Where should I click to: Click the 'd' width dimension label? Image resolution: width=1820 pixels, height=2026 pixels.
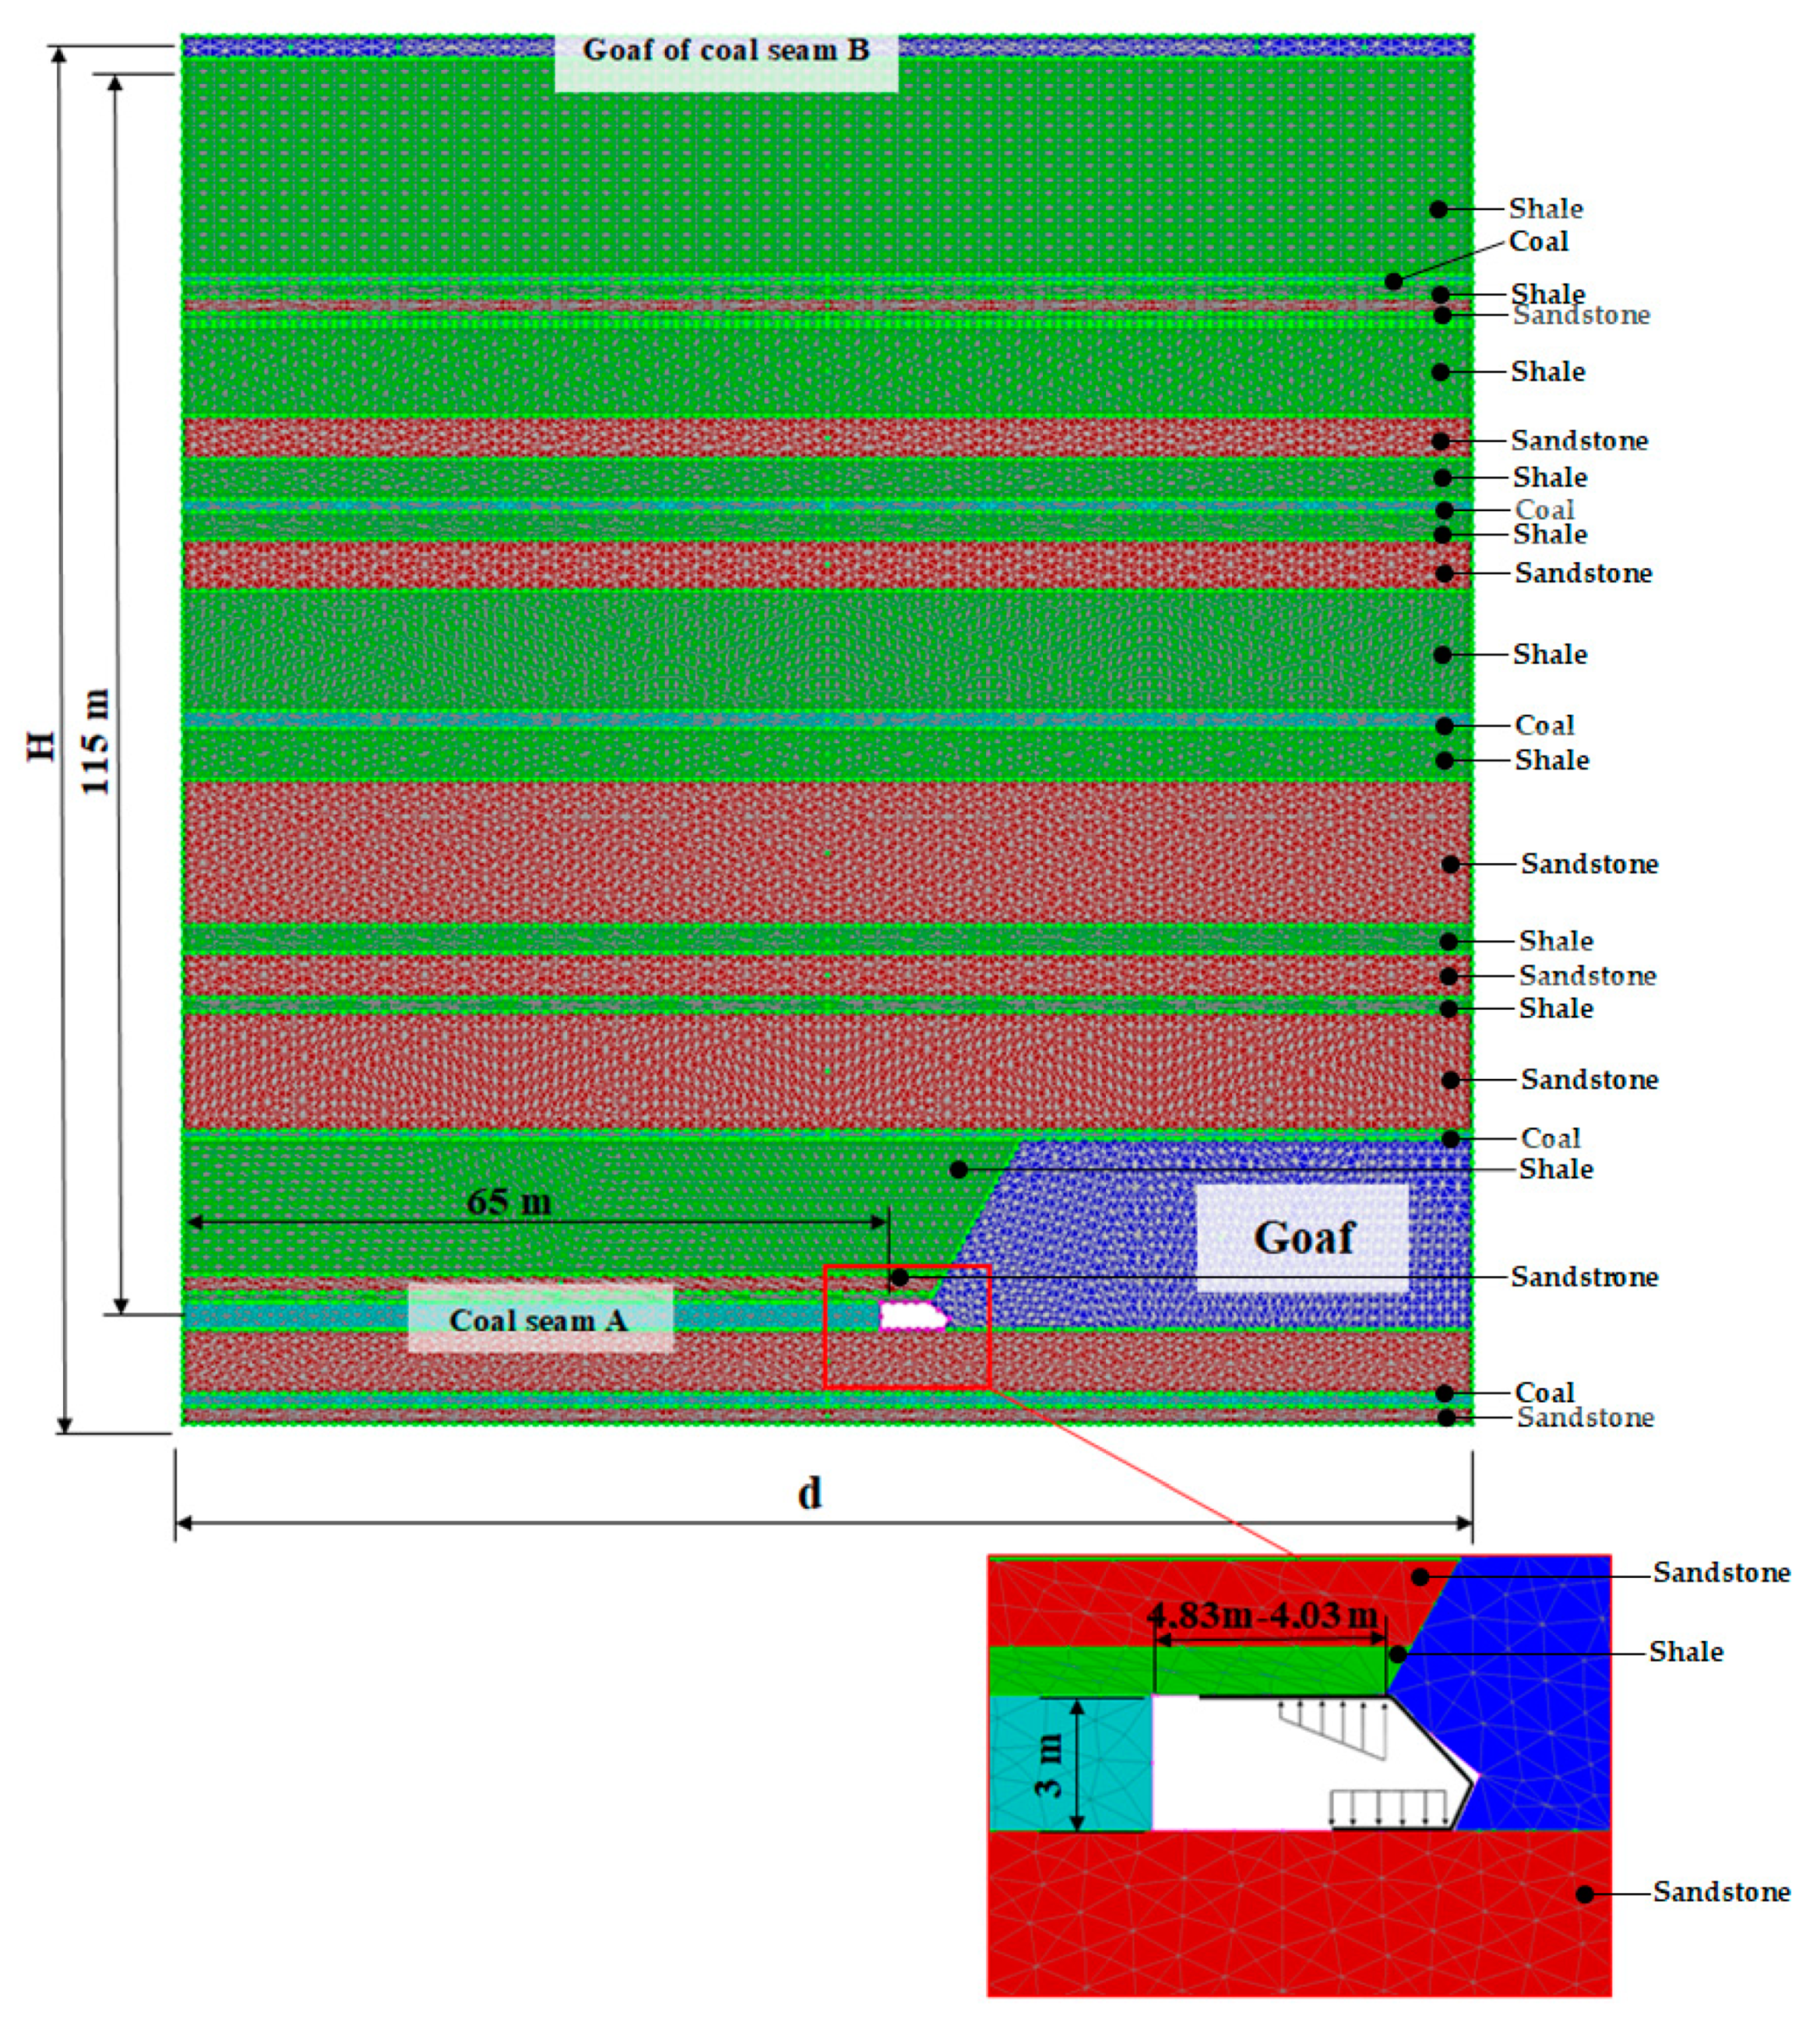point(809,1493)
